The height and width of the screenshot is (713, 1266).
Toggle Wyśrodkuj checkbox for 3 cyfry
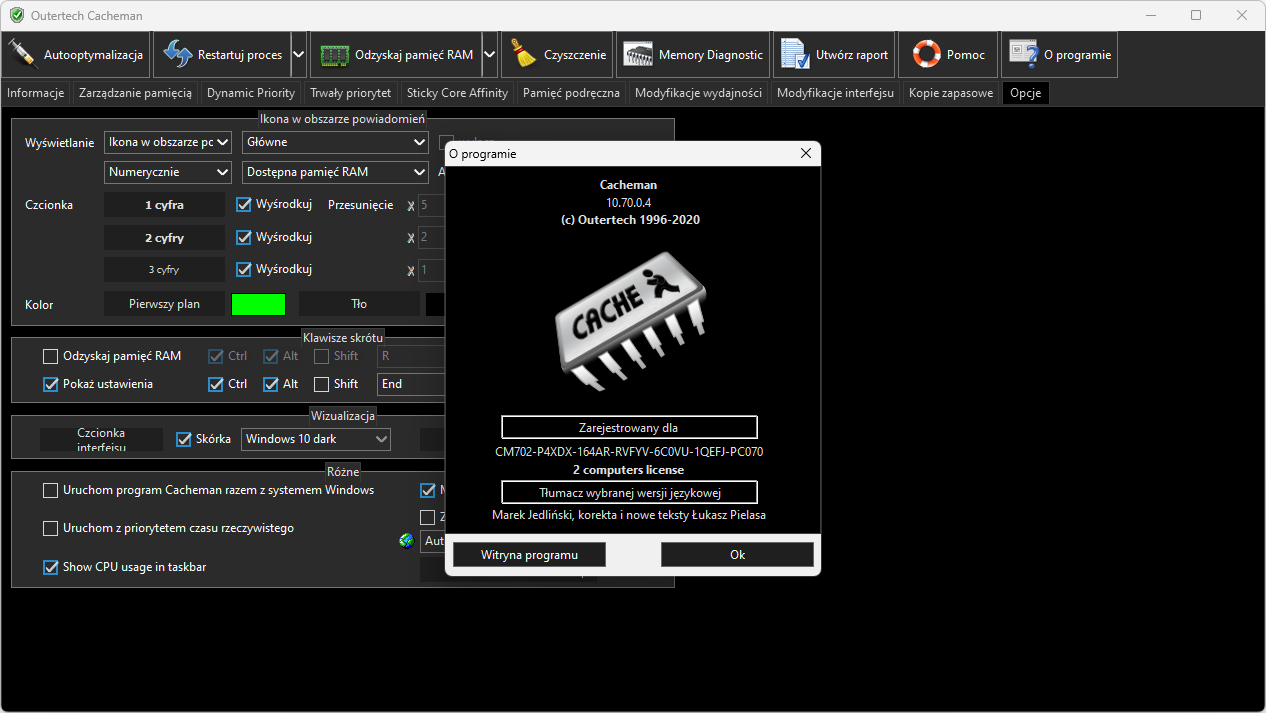point(243,269)
